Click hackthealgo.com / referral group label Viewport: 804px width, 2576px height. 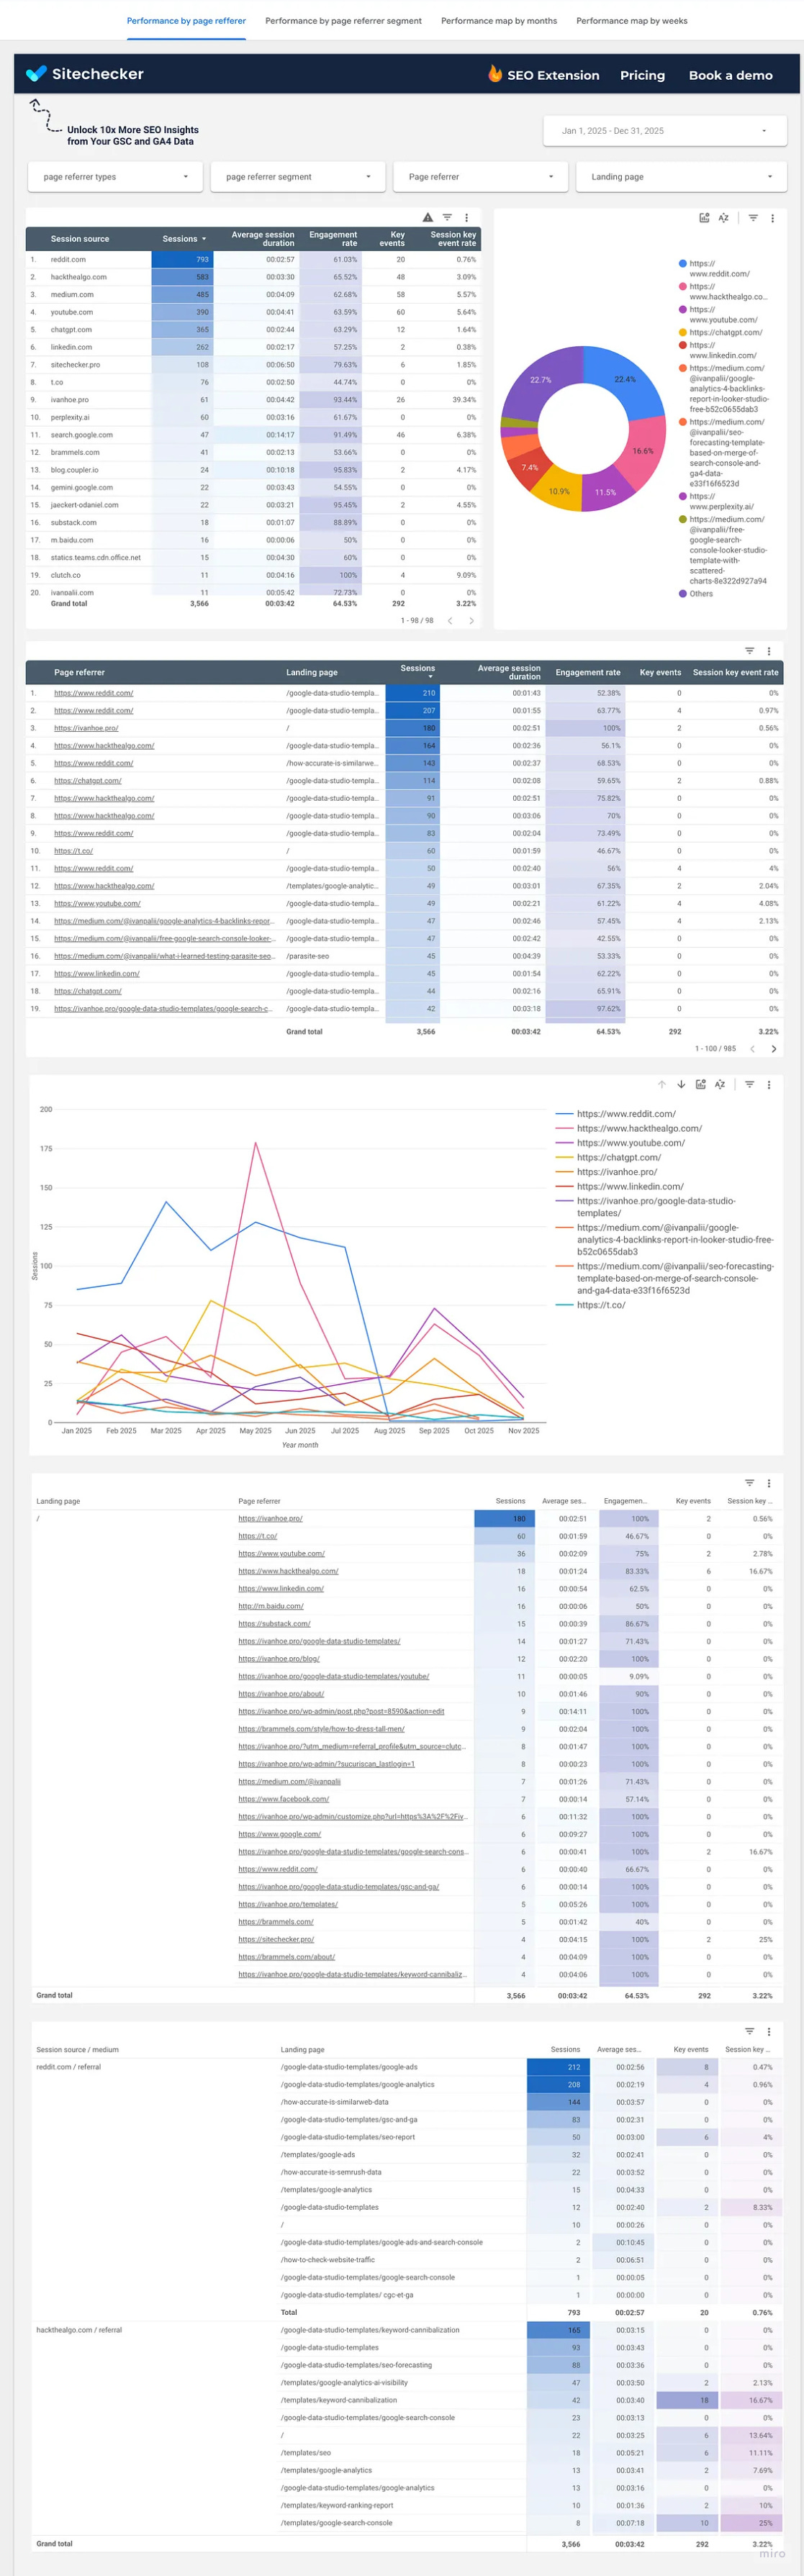pos(79,2330)
